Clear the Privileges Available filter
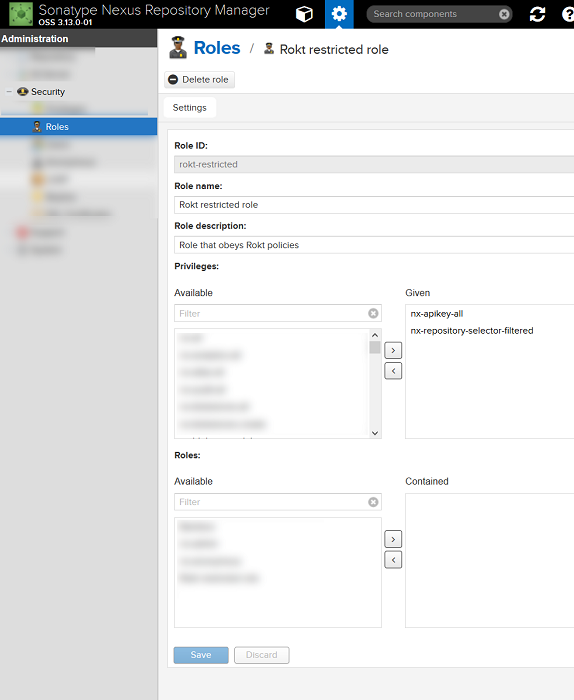The height and width of the screenshot is (700, 574). (x=373, y=313)
